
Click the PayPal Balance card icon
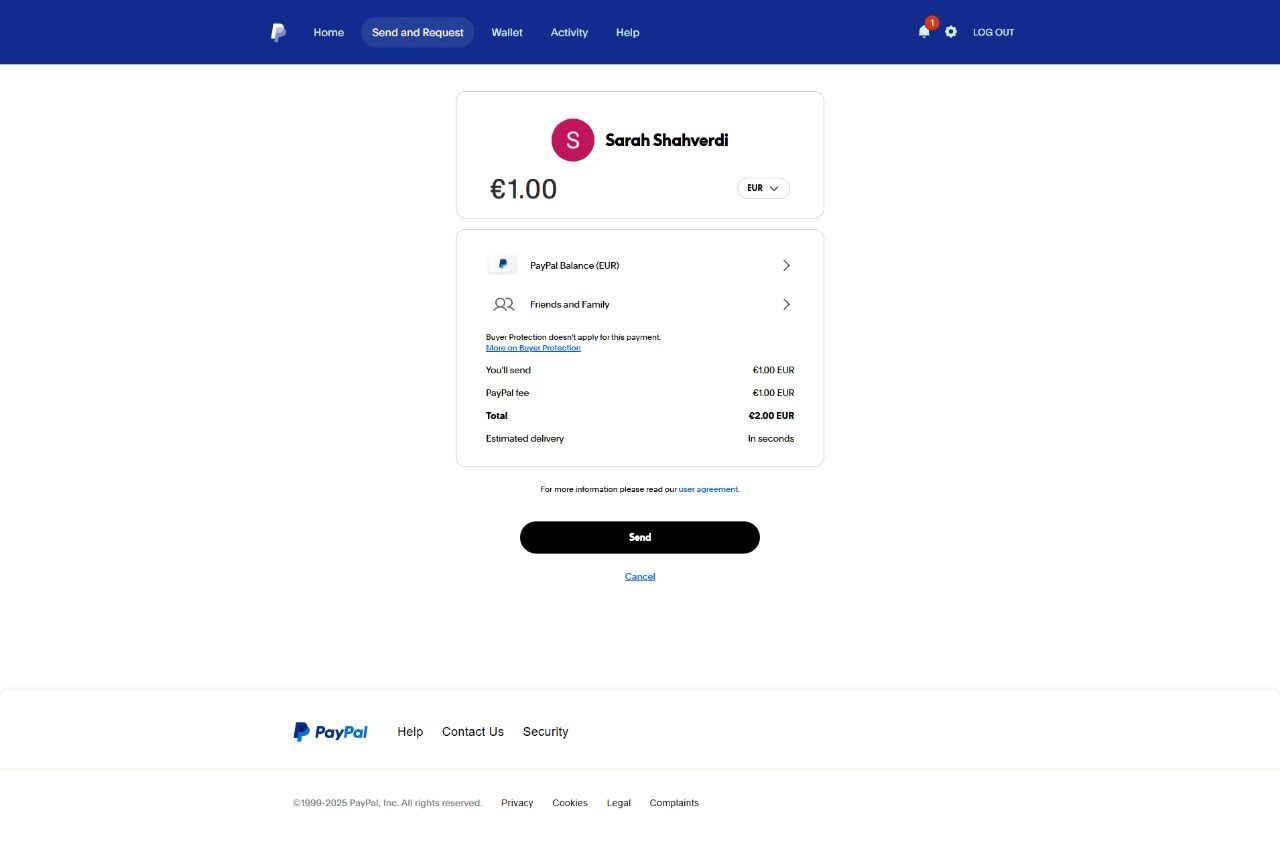(502, 265)
